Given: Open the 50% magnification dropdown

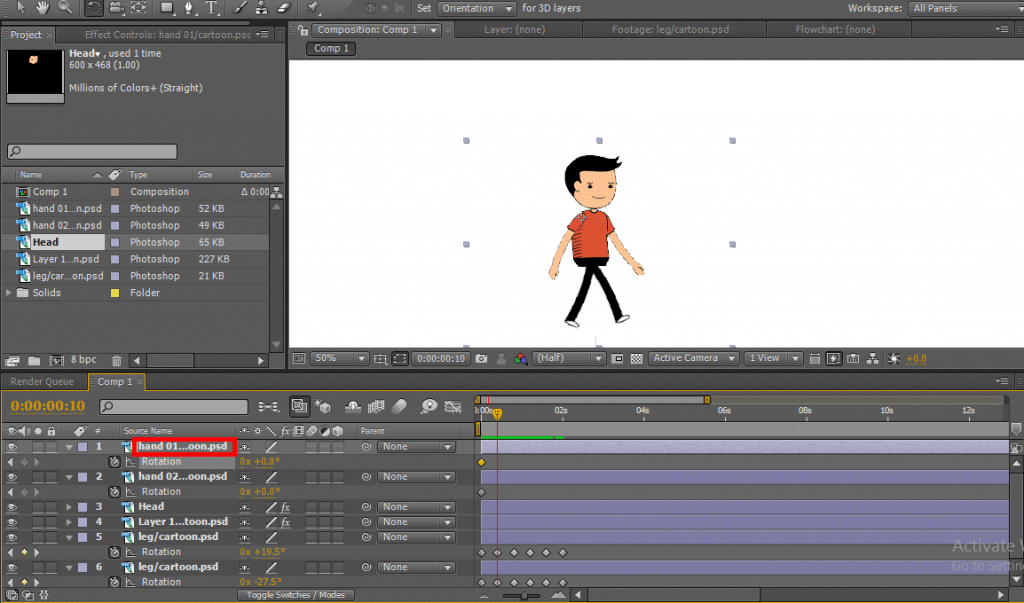Looking at the screenshot, I should (340, 358).
